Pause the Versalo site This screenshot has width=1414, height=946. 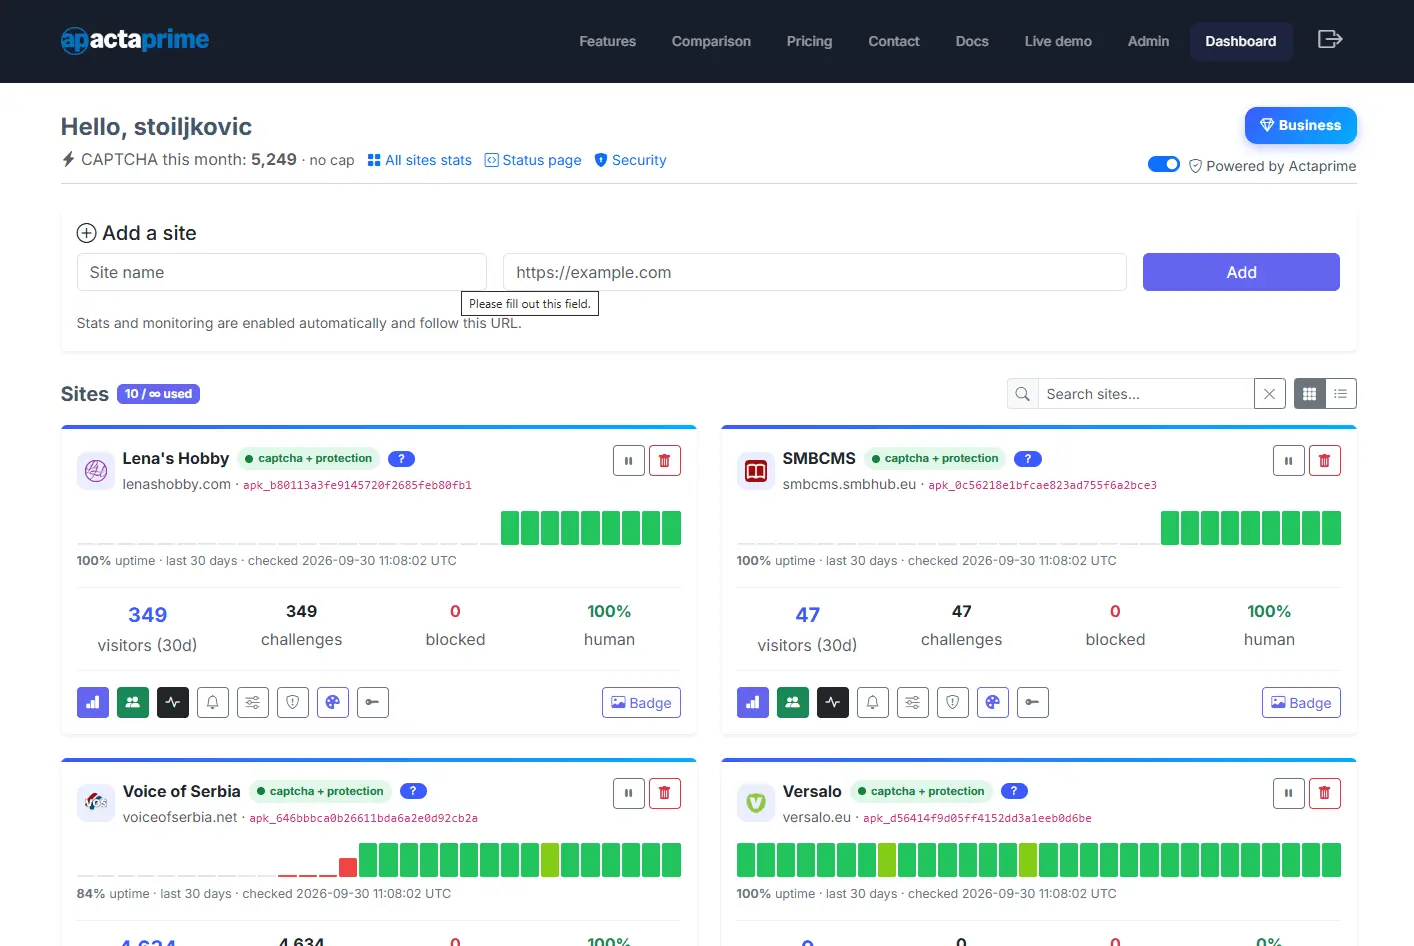1289,794
